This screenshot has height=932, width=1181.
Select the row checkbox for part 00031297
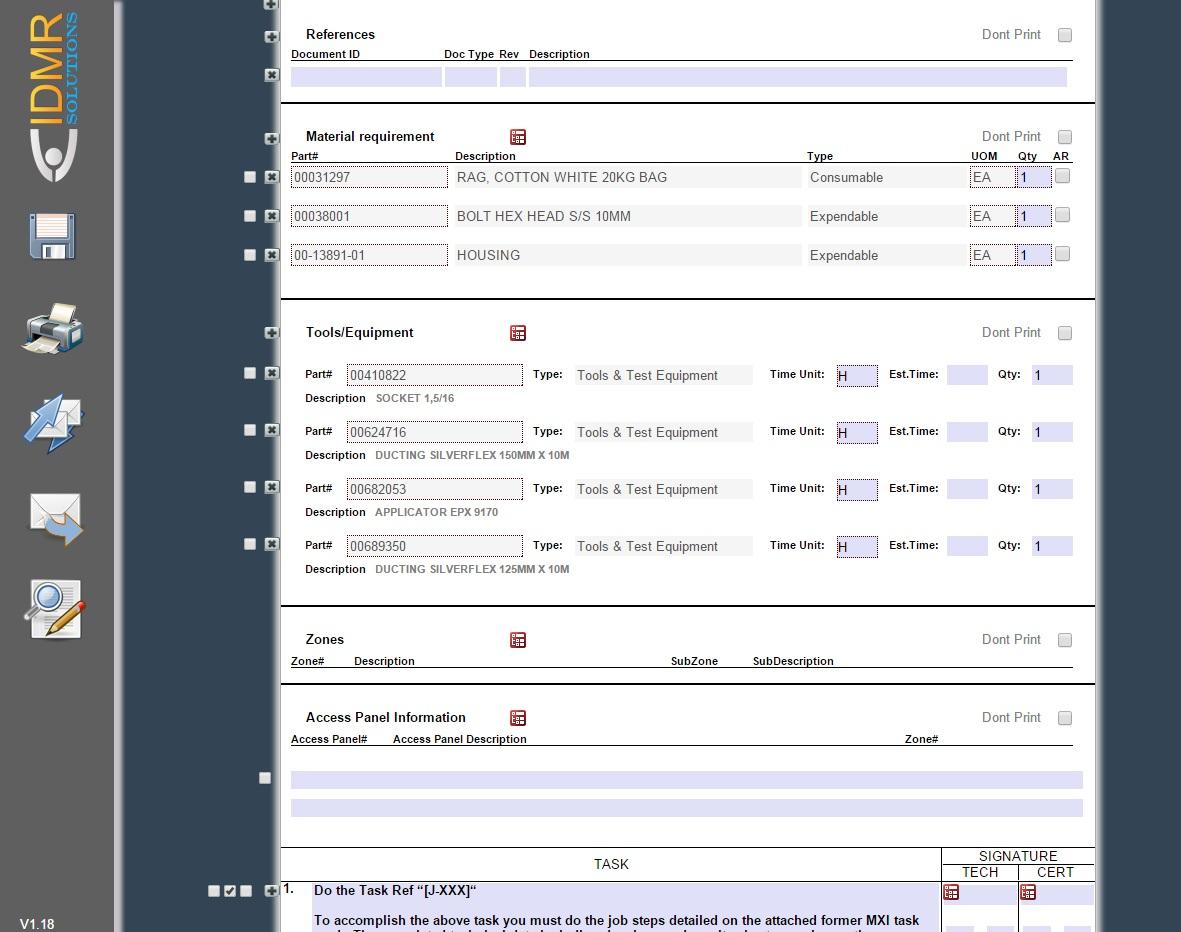[x=250, y=177]
